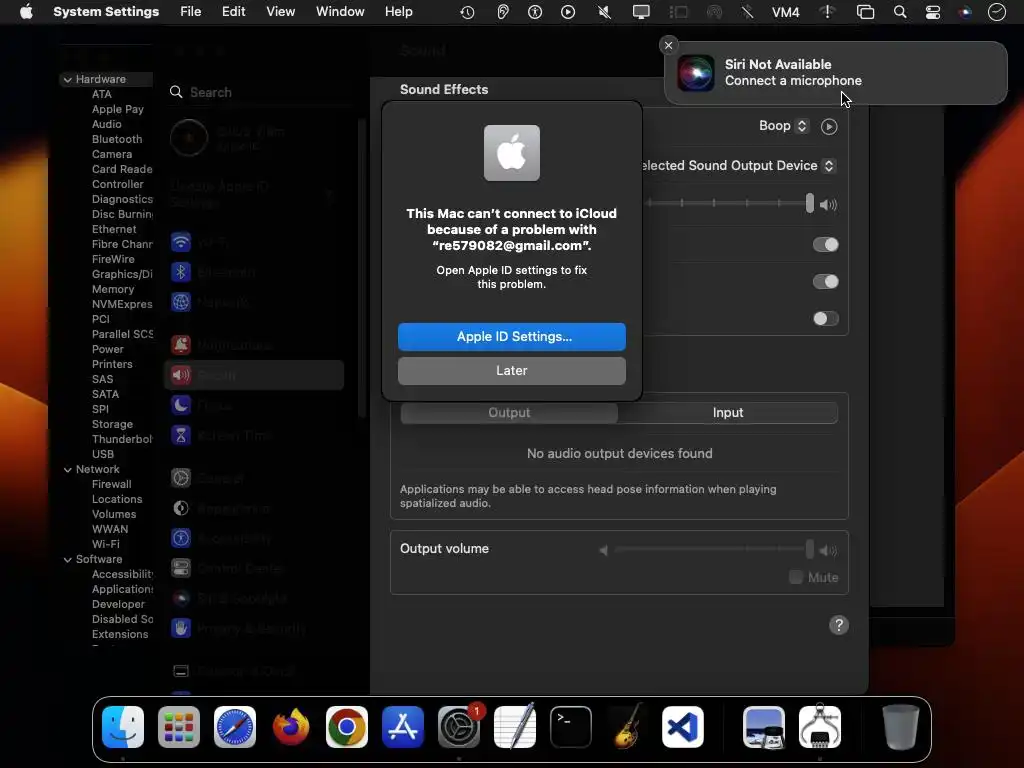Open Selected Sound Output Device dropdown

738,166
